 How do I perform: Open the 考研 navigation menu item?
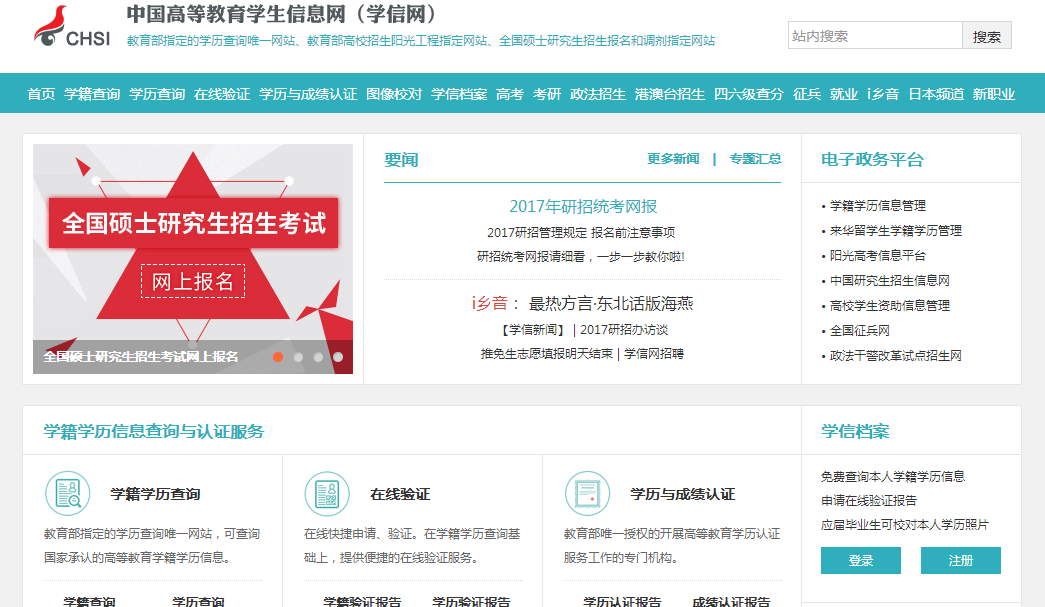coord(547,94)
